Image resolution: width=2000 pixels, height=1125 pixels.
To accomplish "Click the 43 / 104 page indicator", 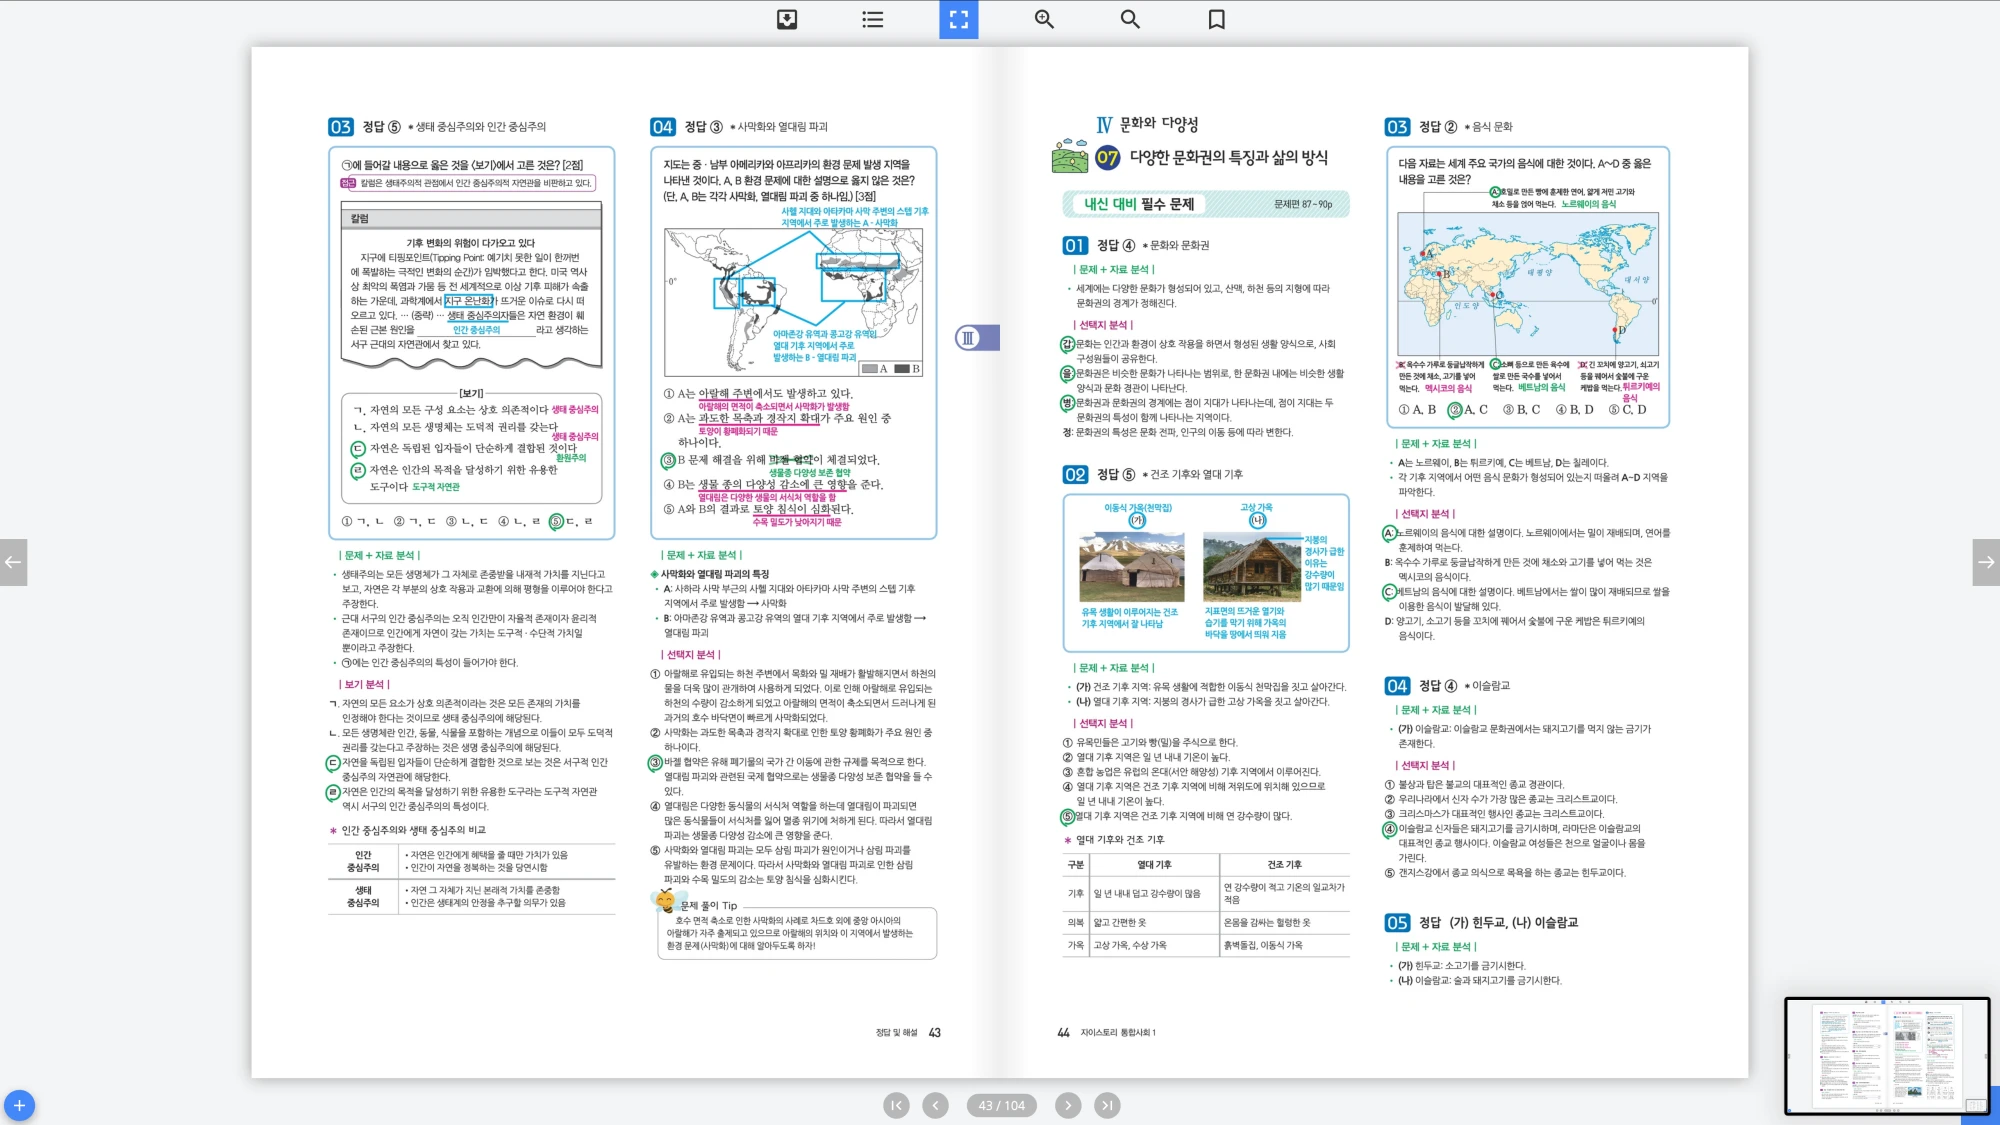I will pos(1001,1105).
